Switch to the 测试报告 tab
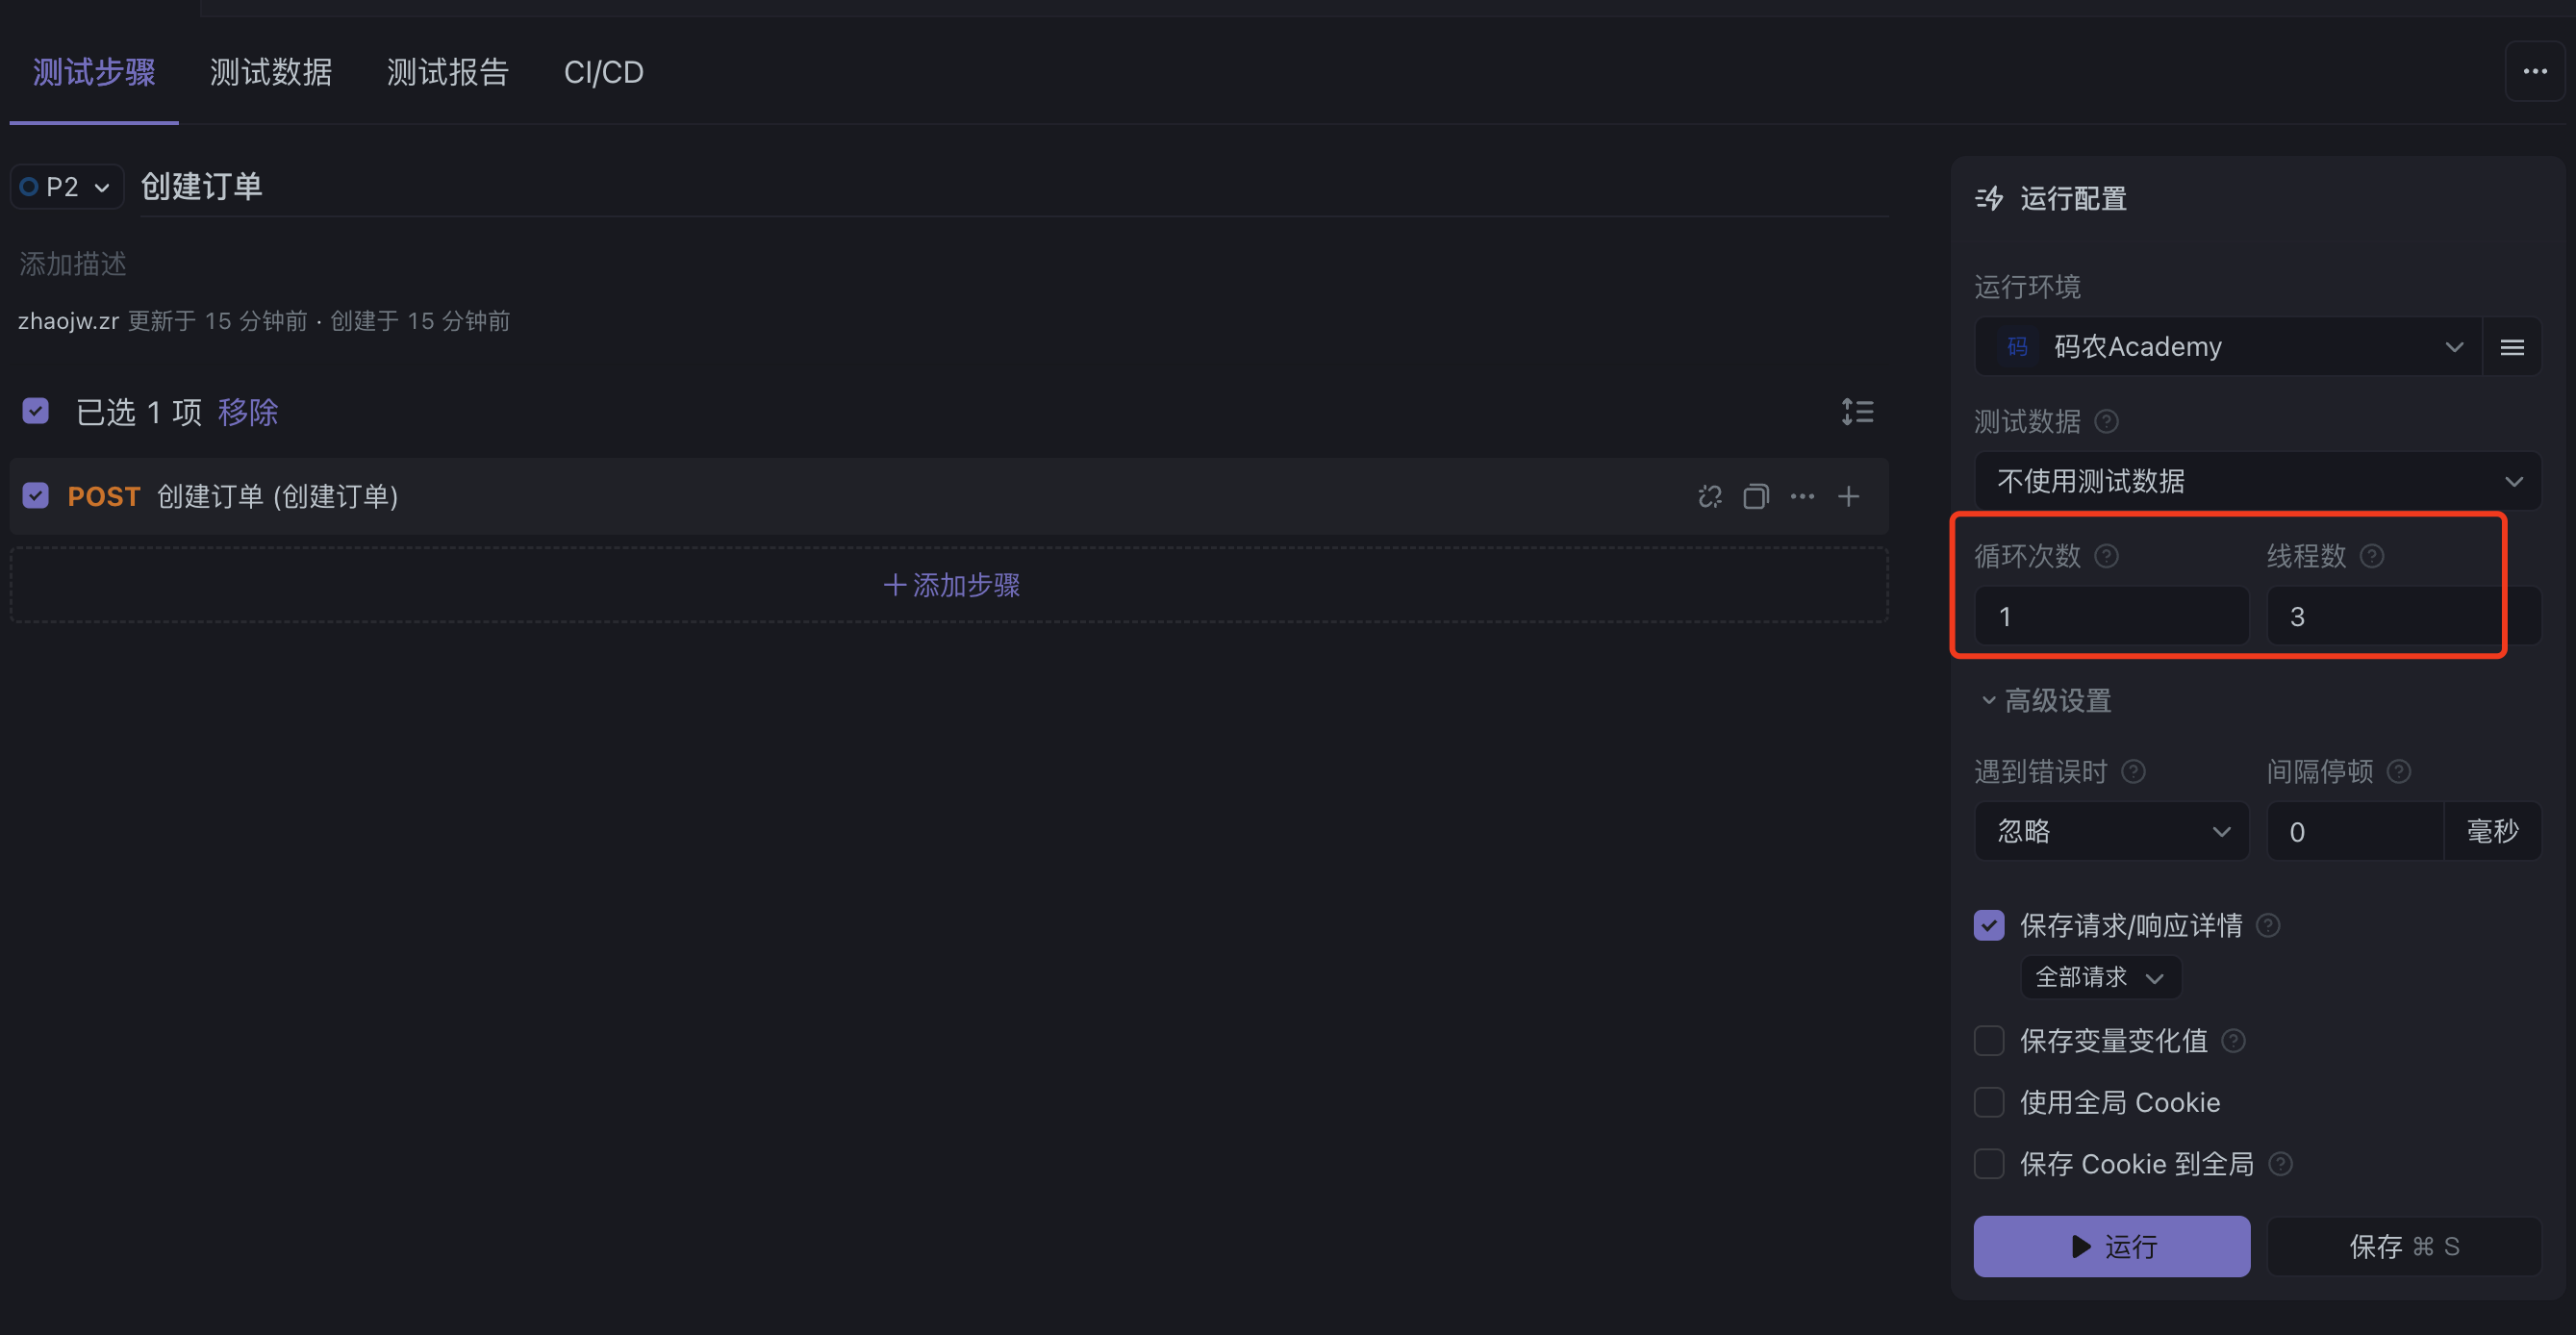Viewport: 2576px width, 1335px height. click(448, 72)
